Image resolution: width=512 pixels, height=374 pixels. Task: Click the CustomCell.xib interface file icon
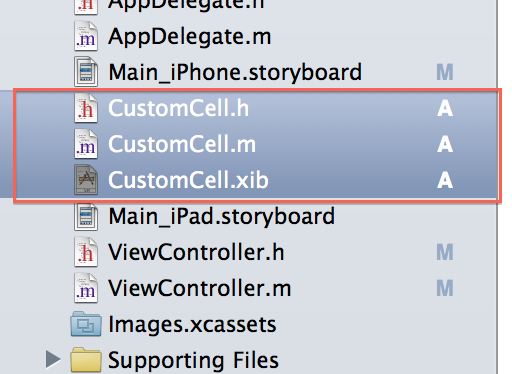86,180
